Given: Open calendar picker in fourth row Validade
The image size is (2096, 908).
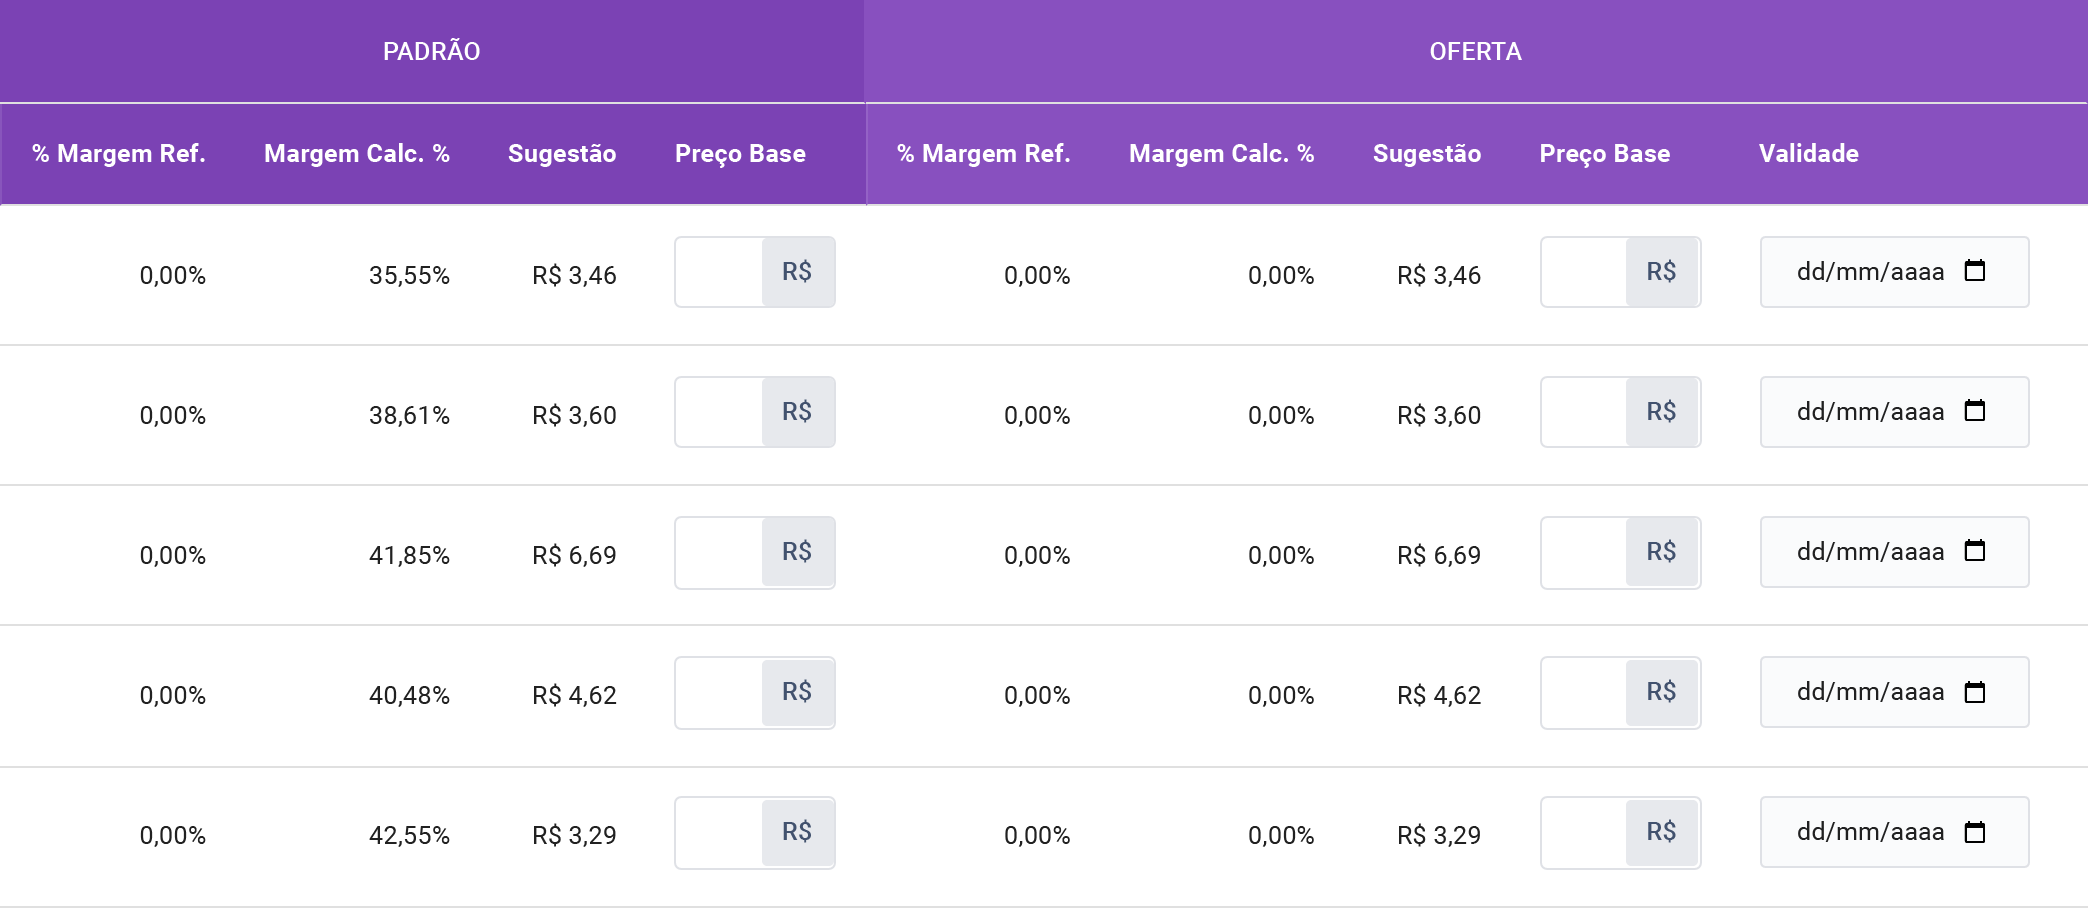Looking at the screenshot, I should coord(1974,692).
